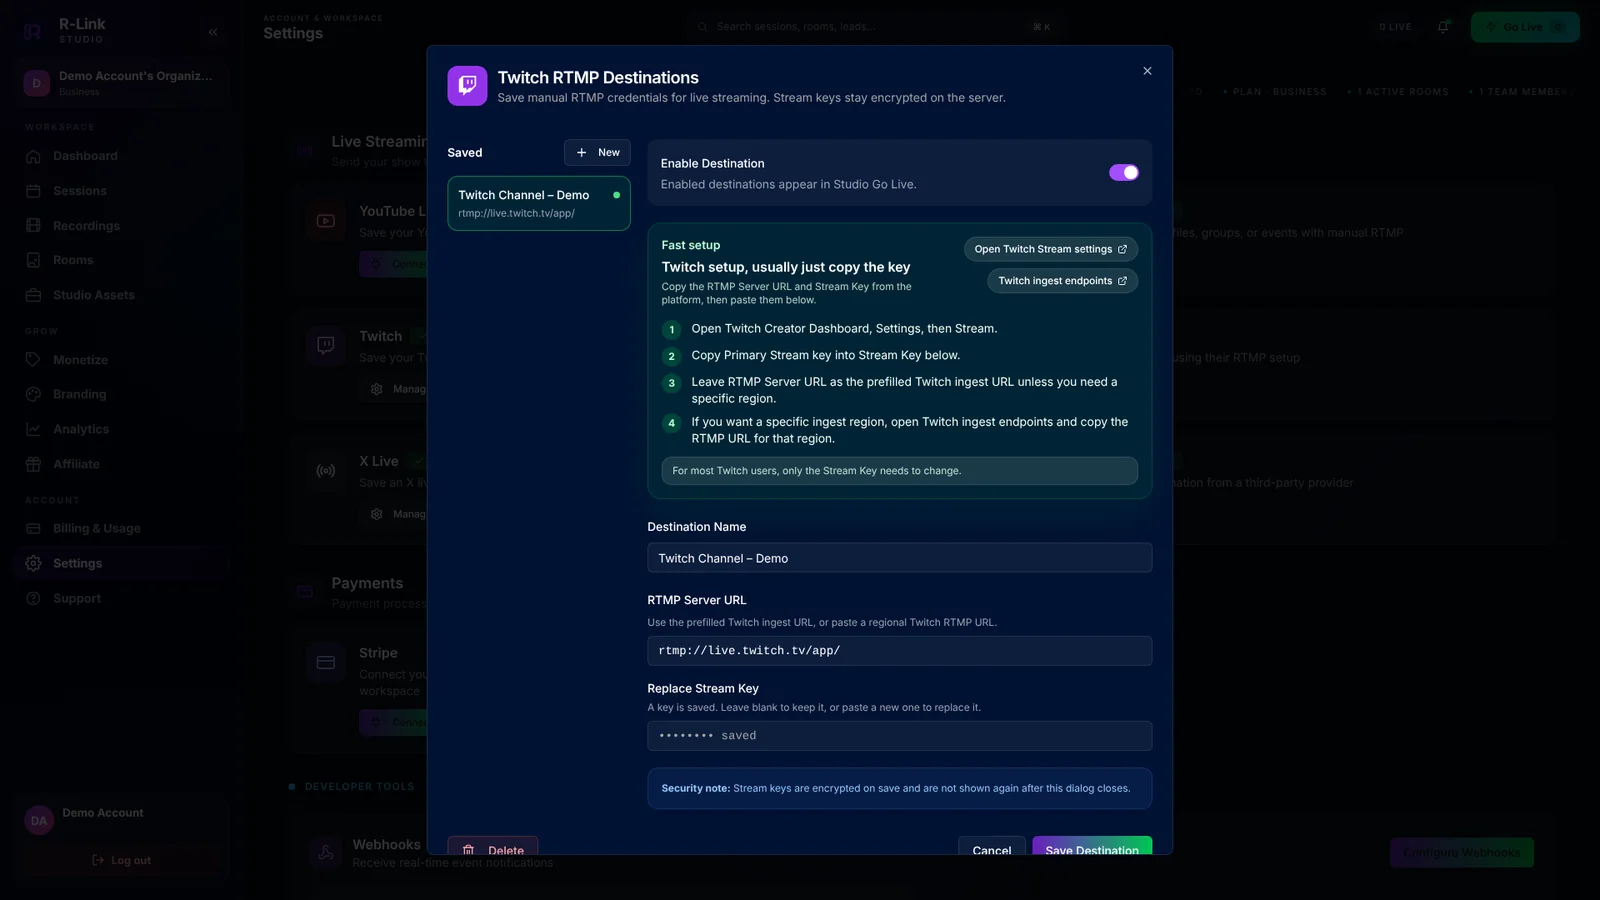Click the plus icon on New button
This screenshot has width=1600, height=900.
pos(581,152)
